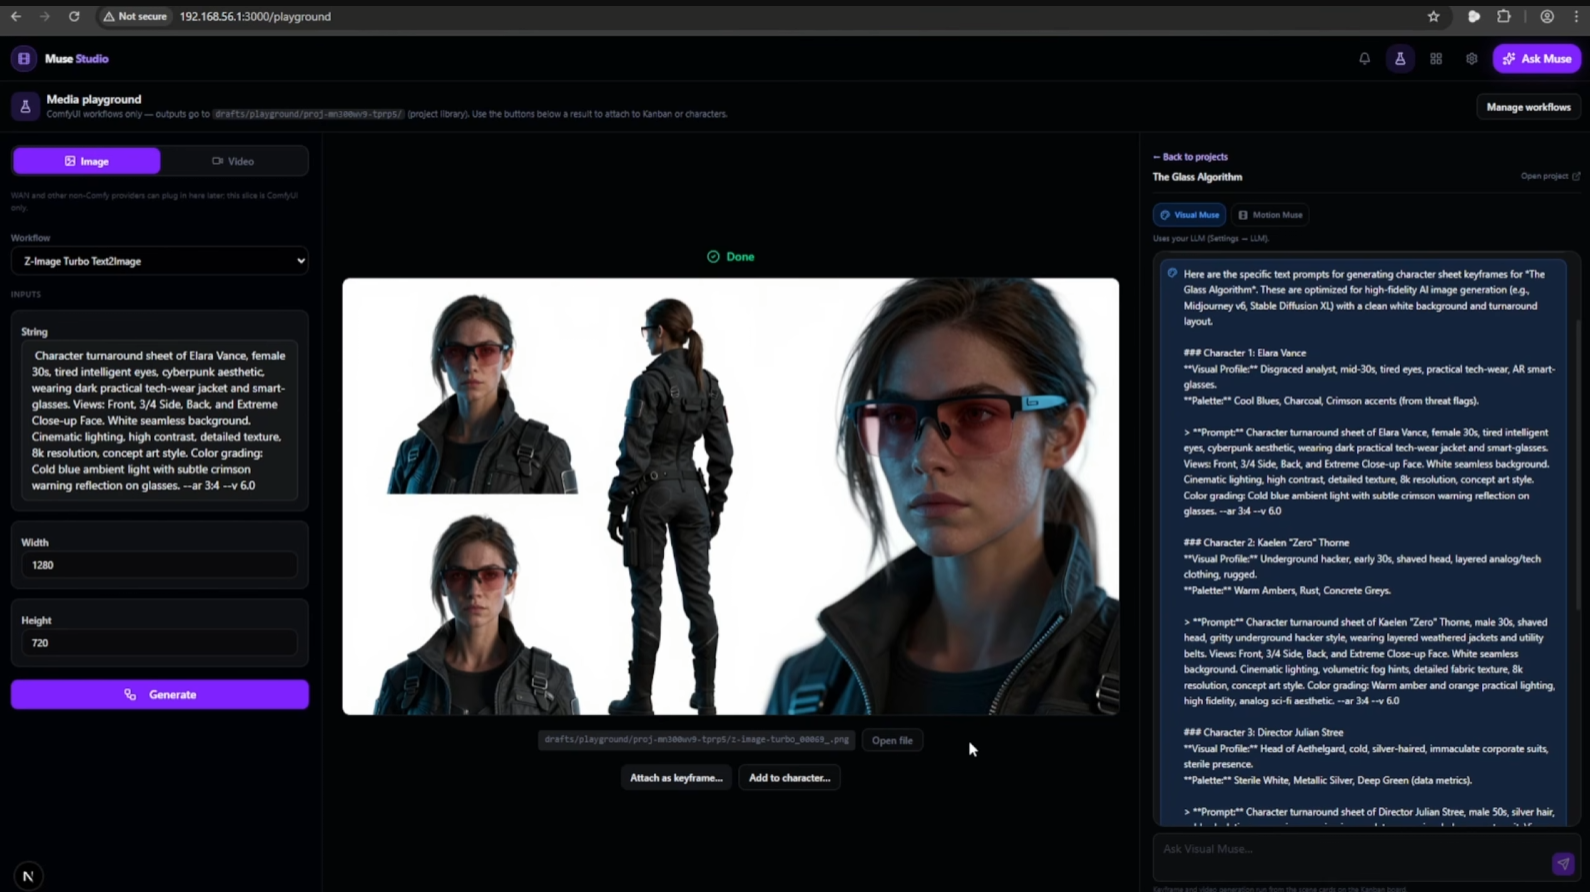
Task: Click the Muse Studio logo icon
Action: tap(24, 59)
